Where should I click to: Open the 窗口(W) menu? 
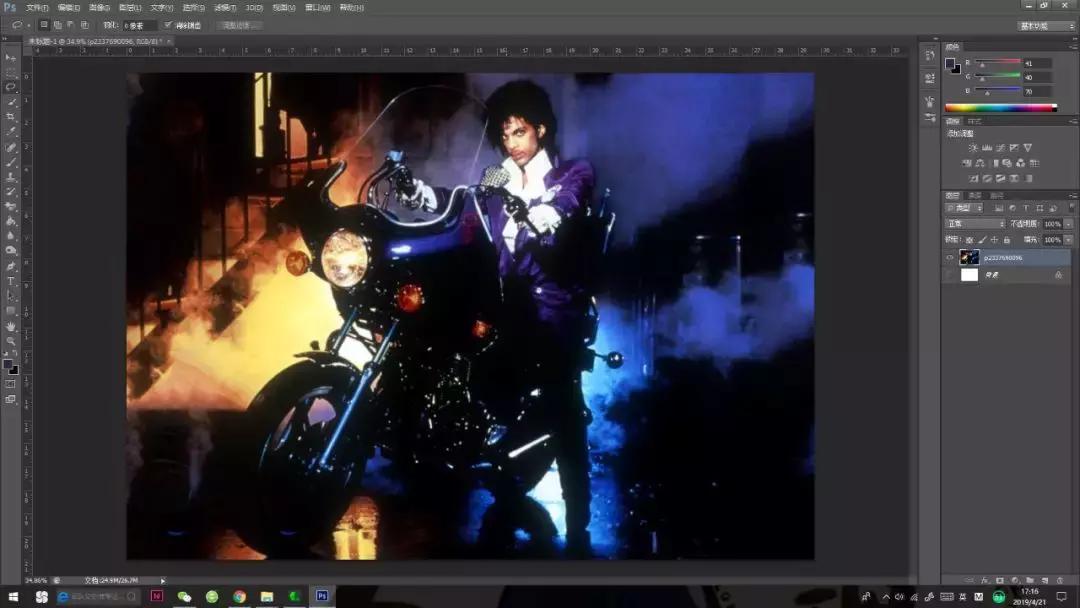318,8
